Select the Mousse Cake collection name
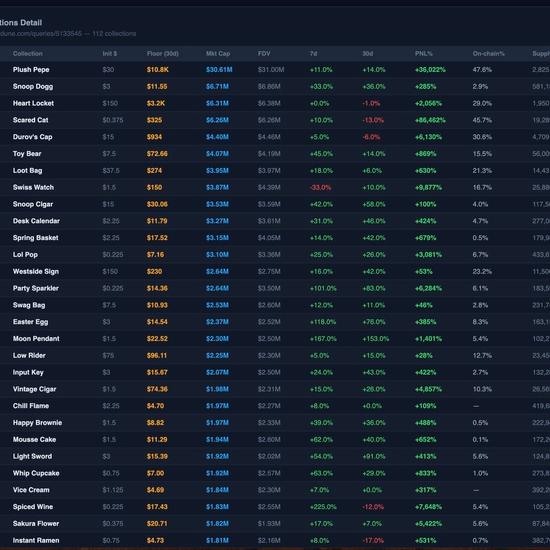This screenshot has height=550, width=550. [34, 440]
